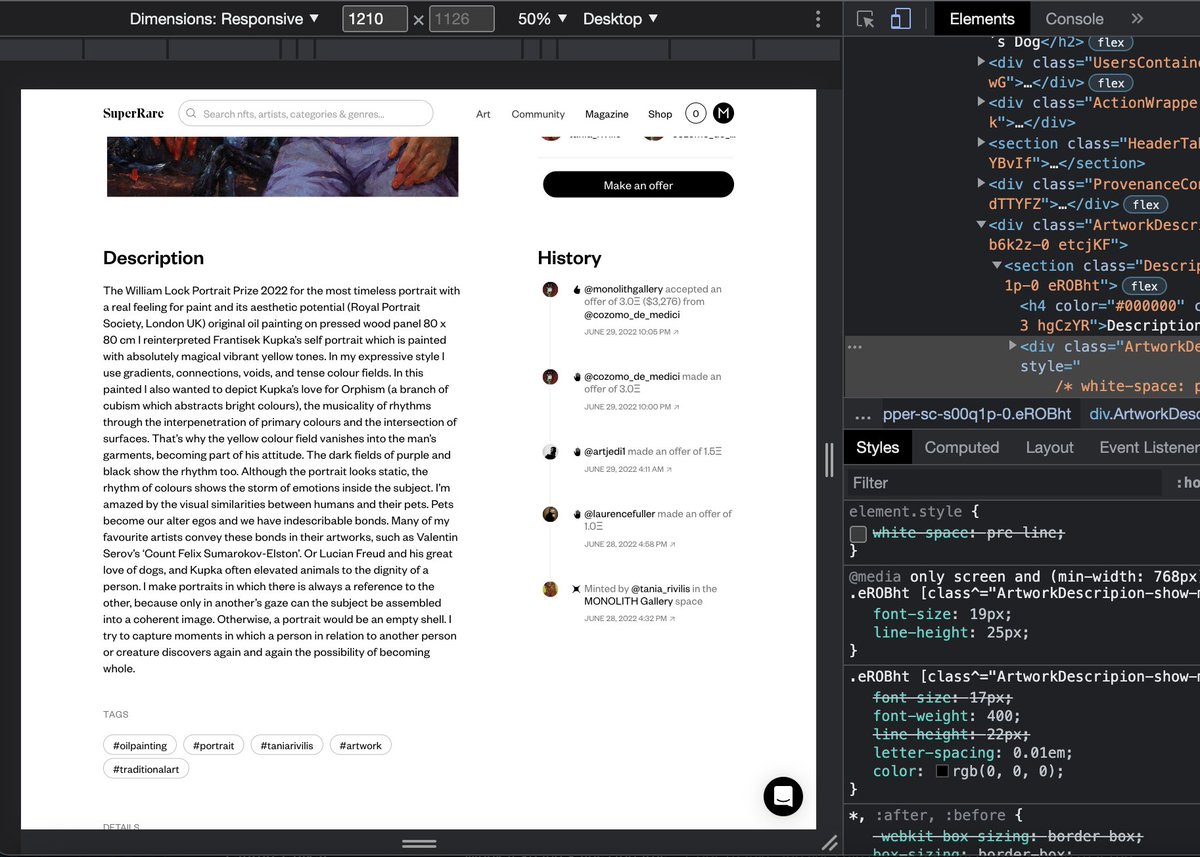Click the tania_rivilis avatar in Minted entry
Image resolution: width=1200 pixels, height=857 pixels.
click(x=550, y=589)
